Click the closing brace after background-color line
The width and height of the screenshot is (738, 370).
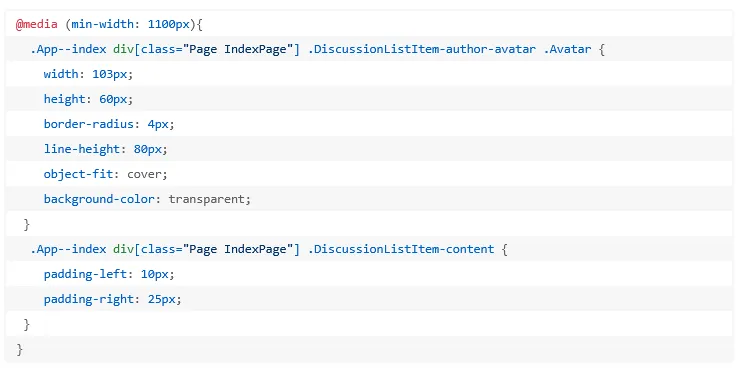coord(26,225)
